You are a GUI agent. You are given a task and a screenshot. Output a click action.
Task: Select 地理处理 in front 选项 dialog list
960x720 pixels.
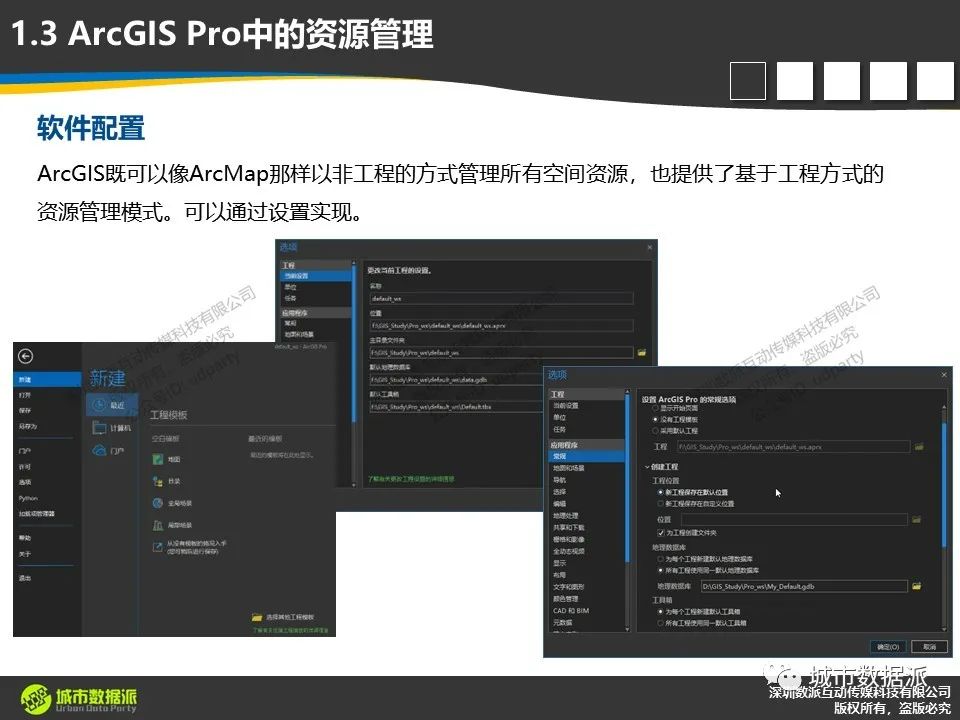click(x=566, y=516)
